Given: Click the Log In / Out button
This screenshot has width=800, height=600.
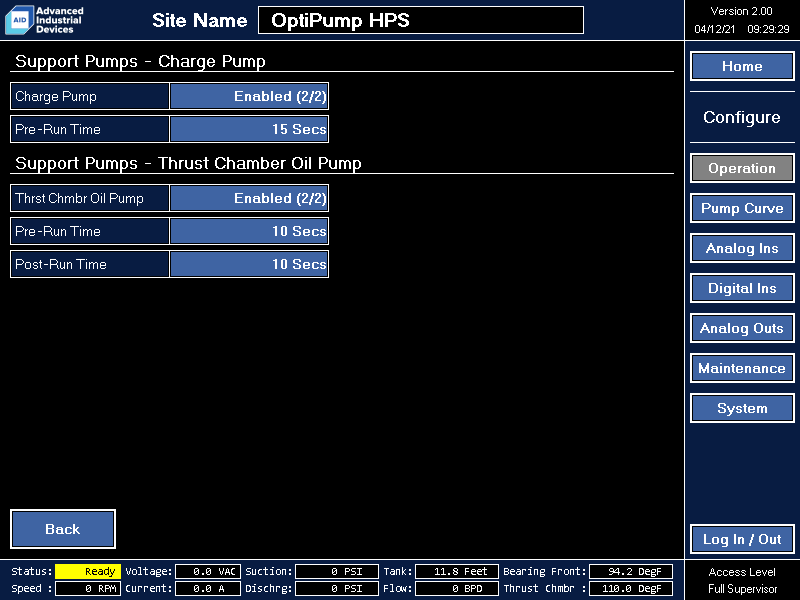Looking at the screenshot, I should (x=742, y=539).
